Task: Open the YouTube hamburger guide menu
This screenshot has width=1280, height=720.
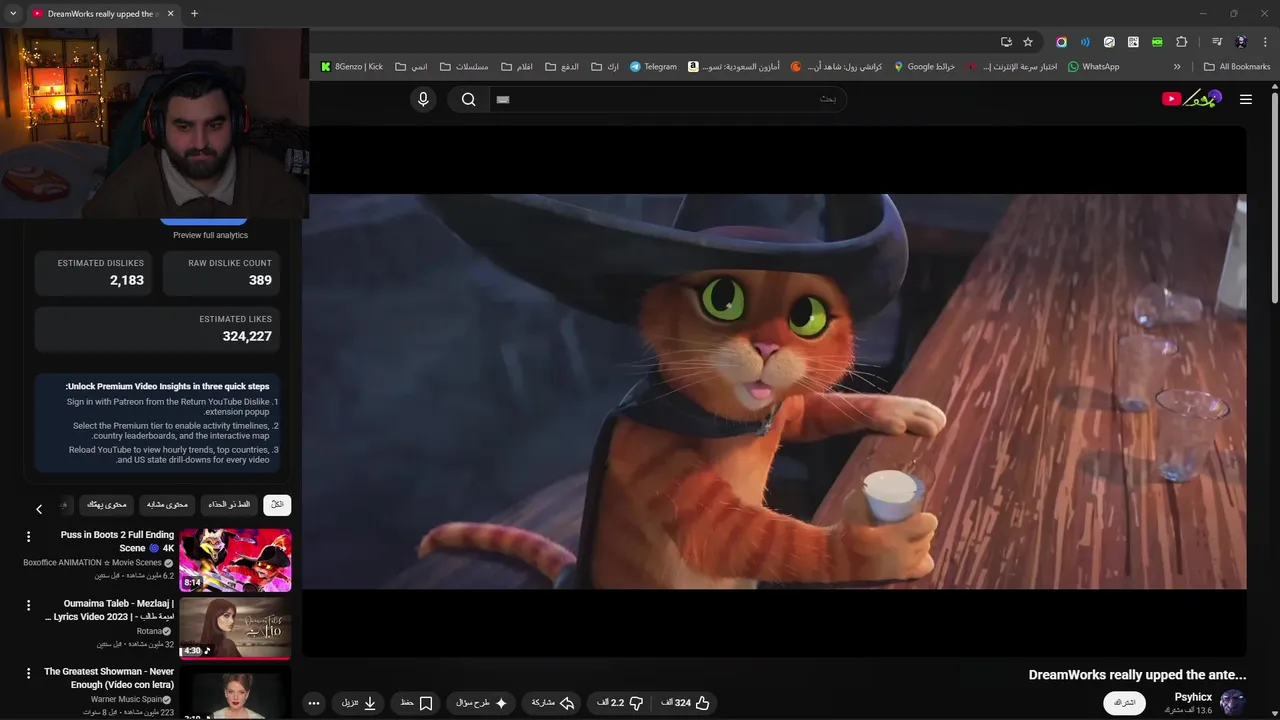Action: pyautogui.click(x=1245, y=99)
